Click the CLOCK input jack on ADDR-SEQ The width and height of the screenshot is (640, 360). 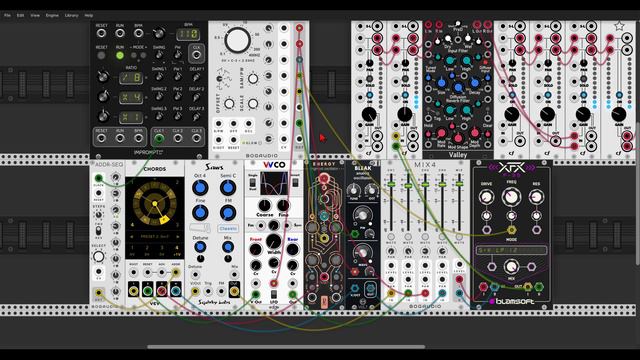point(98,178)
